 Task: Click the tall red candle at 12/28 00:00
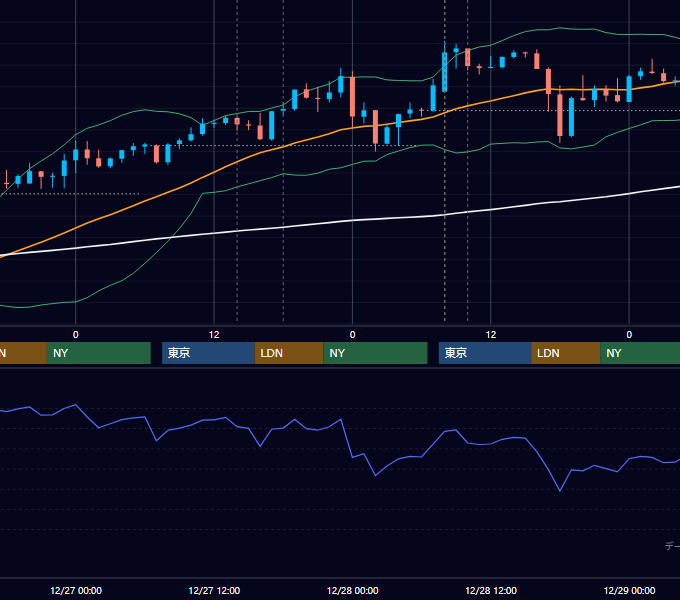point(352,97)
